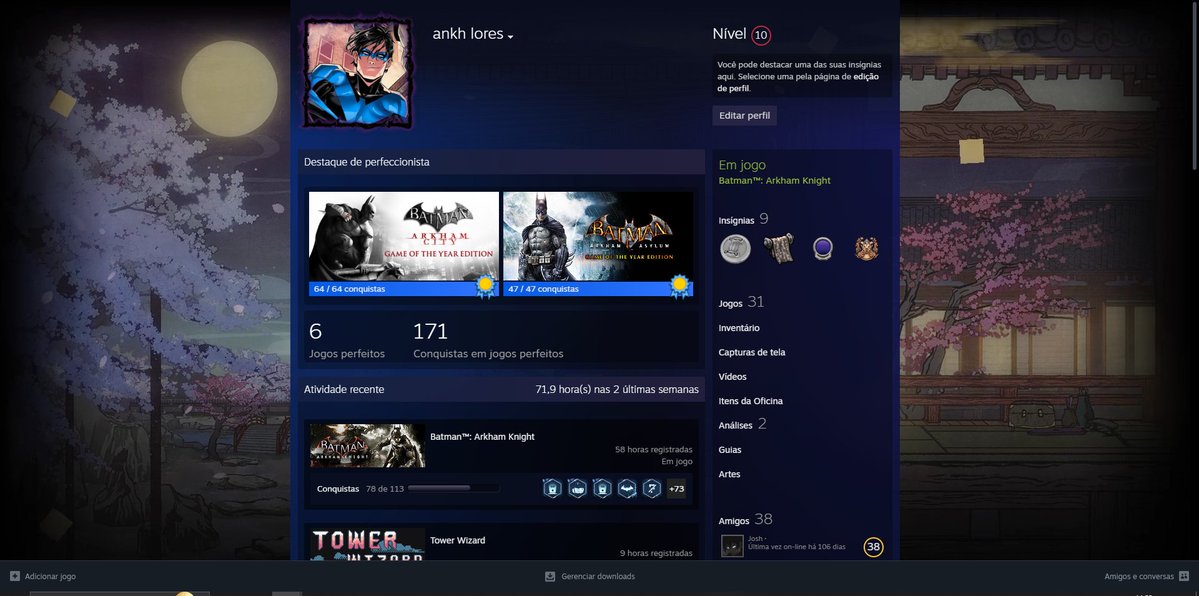Click the 6 Jogos perfeitos stat
Viewport: 1199px width, 596px height.
coord(347,340)
